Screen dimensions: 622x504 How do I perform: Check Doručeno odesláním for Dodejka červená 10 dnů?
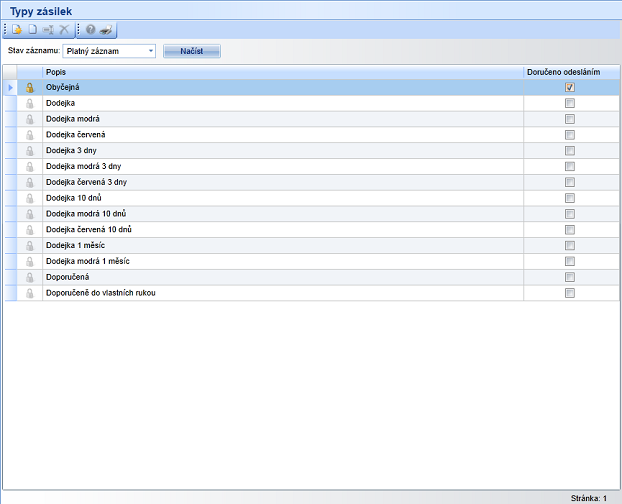[x=570, y=230]
